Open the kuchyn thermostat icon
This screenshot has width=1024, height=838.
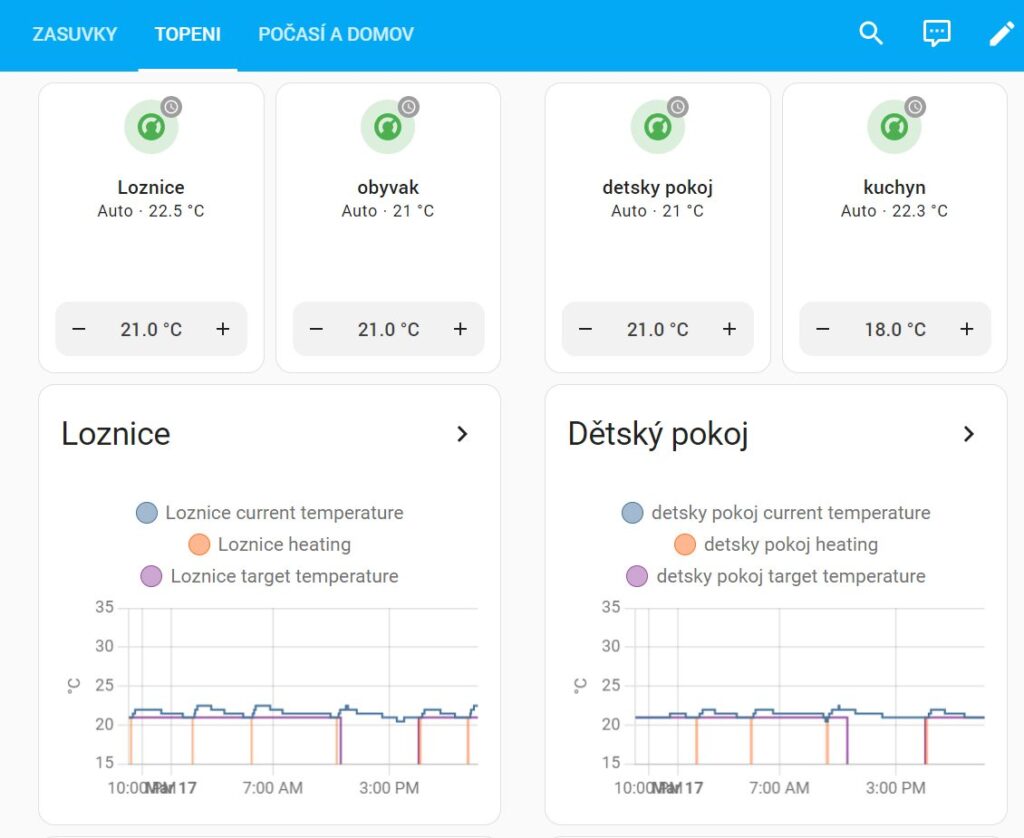coord(894,126)
